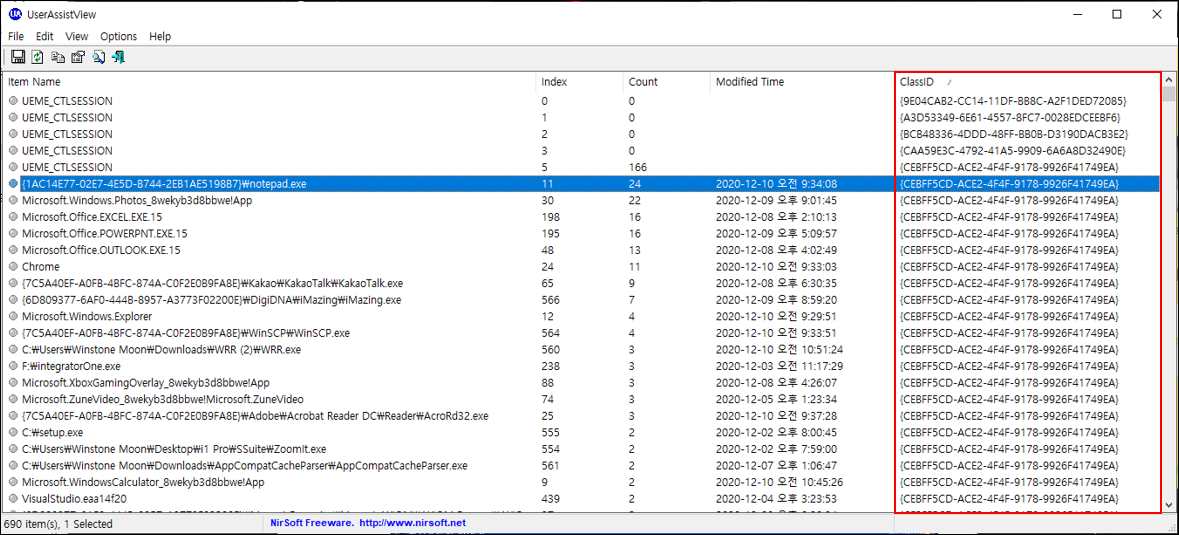The image size is (1179, 535).
Task: Click the Find magnifier toolbar icon
Action: point(99,57)
